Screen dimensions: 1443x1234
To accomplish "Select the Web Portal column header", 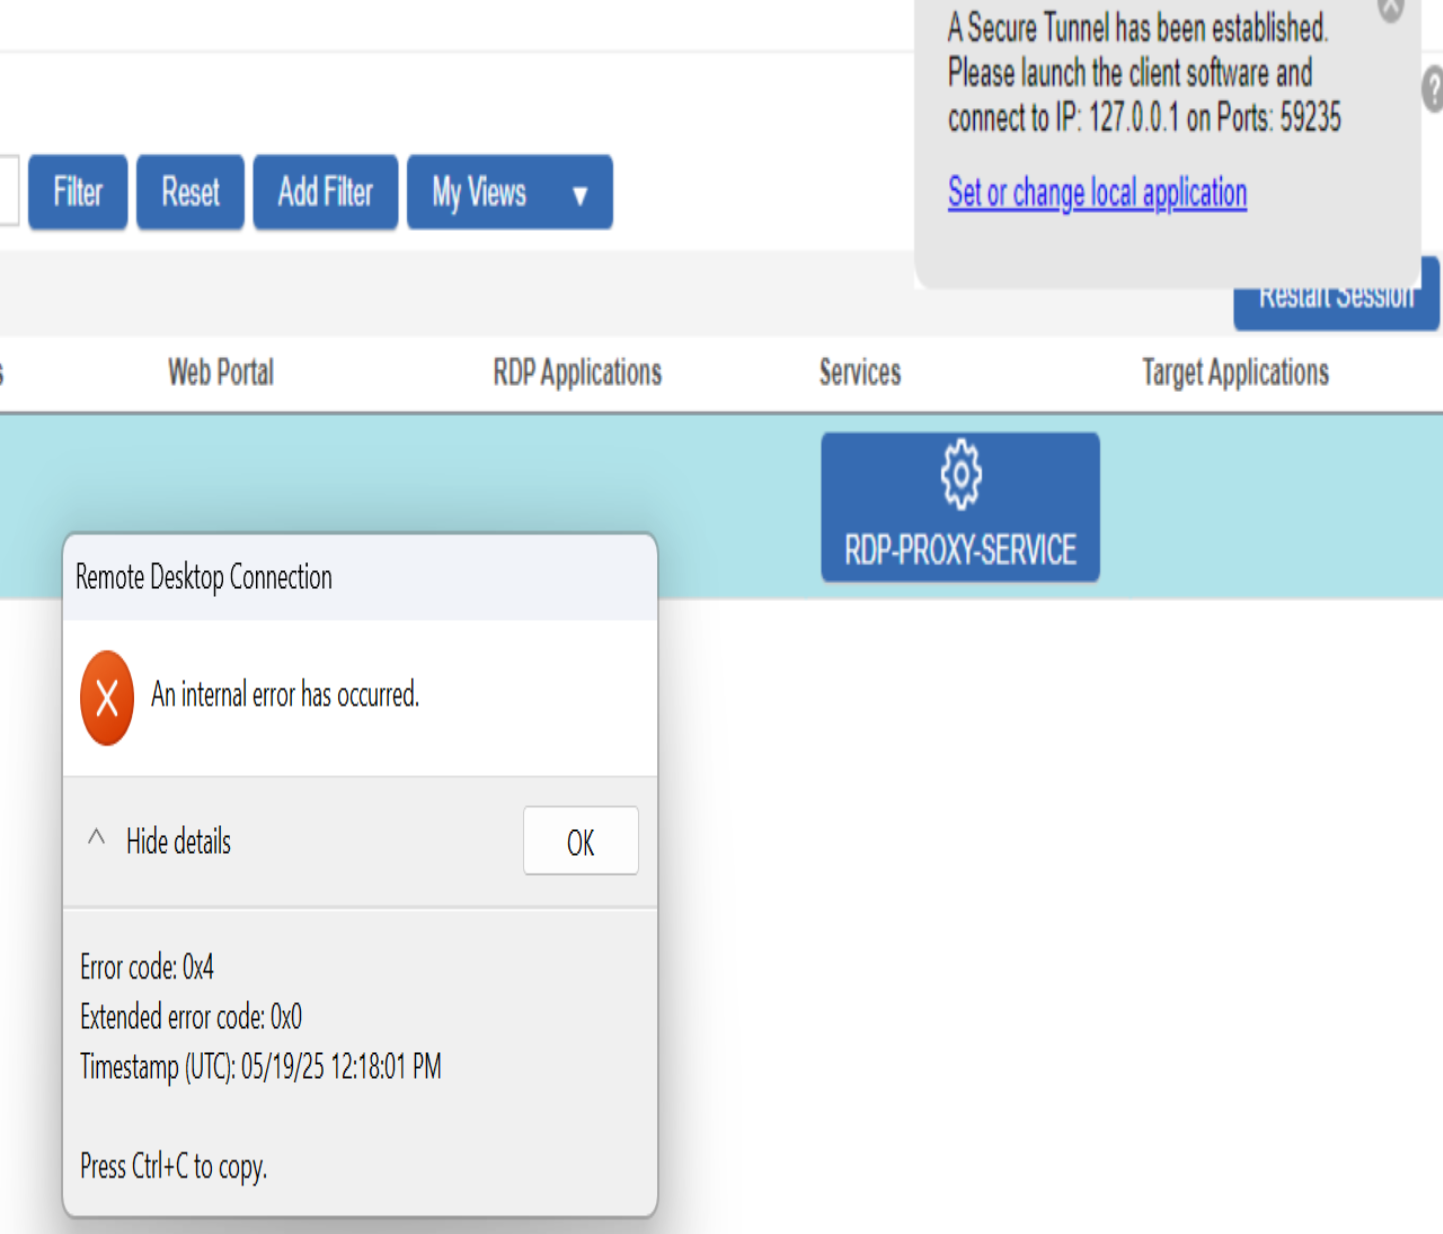I will pyautogui.click(x=221, y=372).
